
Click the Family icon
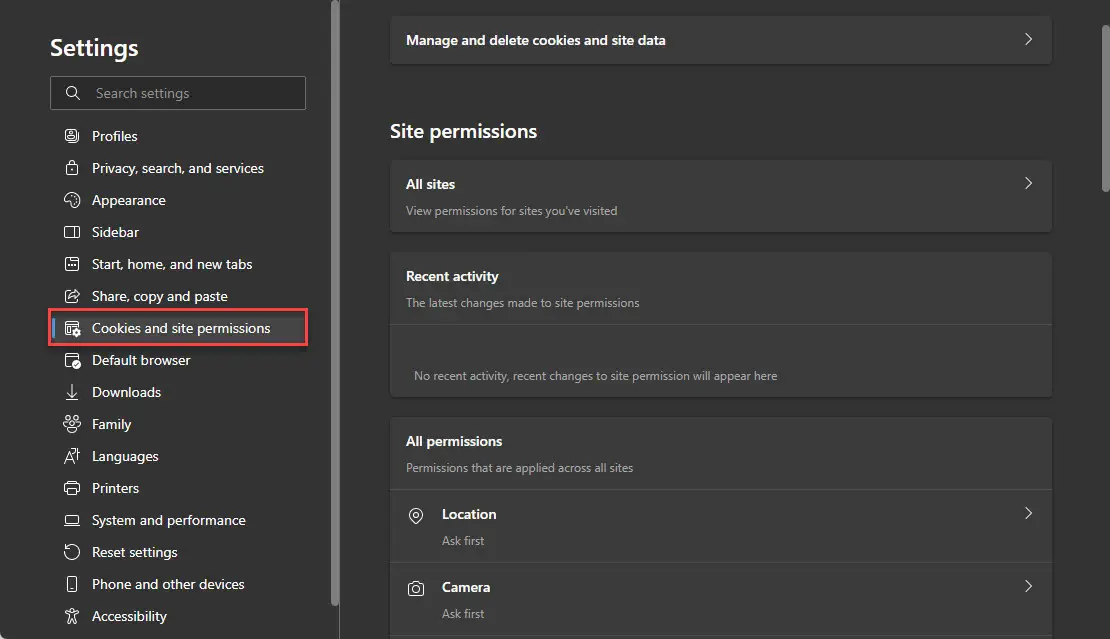coord(71,424)
